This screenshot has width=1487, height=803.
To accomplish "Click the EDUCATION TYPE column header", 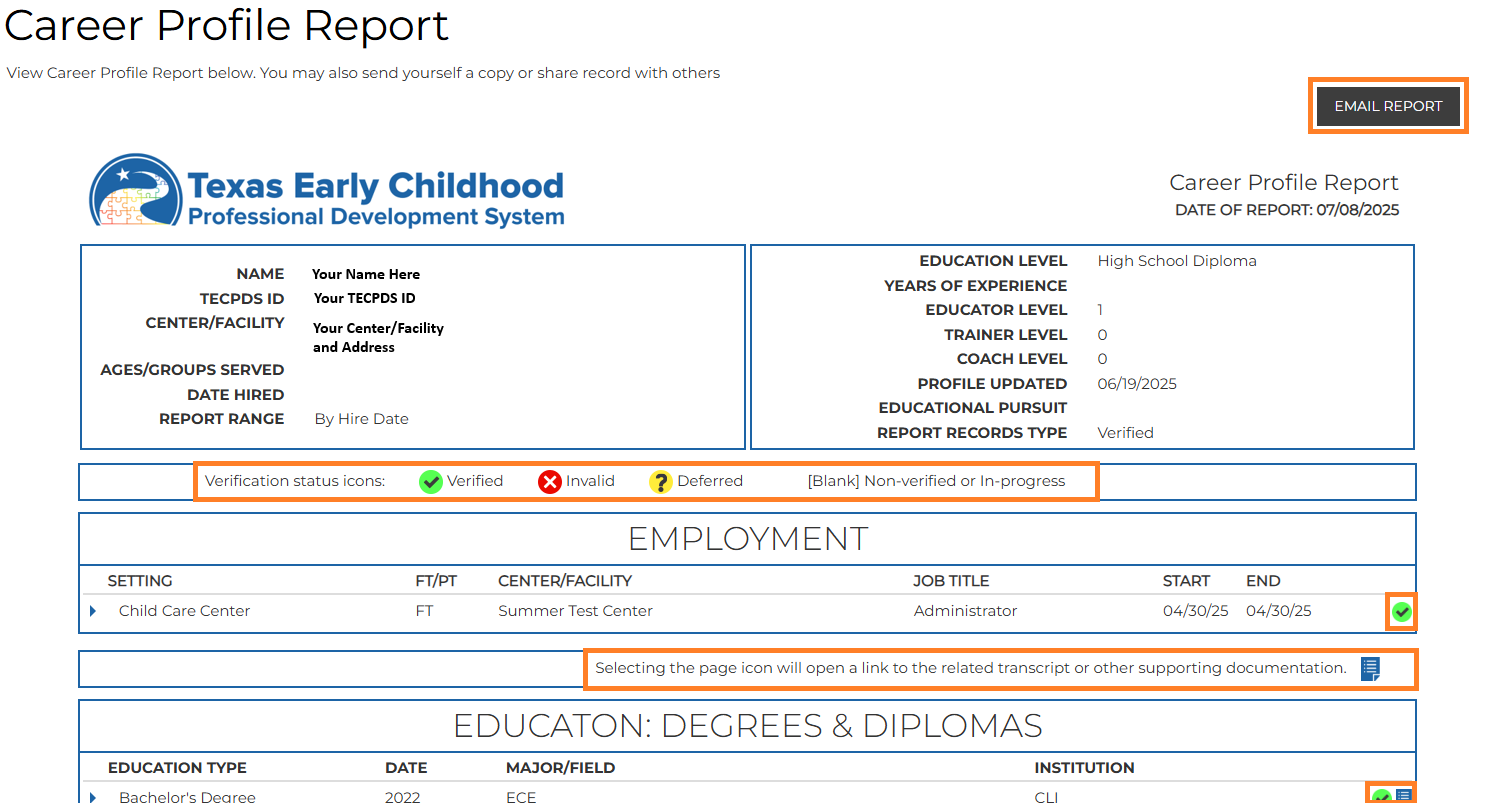I will tap(177, 768).
